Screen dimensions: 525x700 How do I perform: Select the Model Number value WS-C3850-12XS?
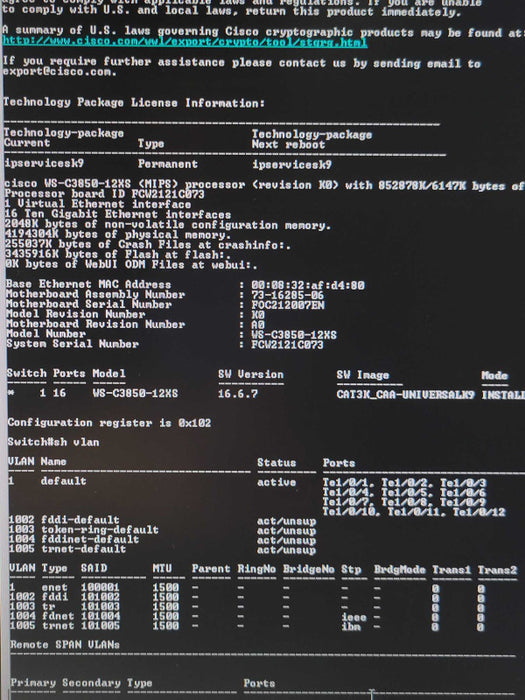(294, 335)
